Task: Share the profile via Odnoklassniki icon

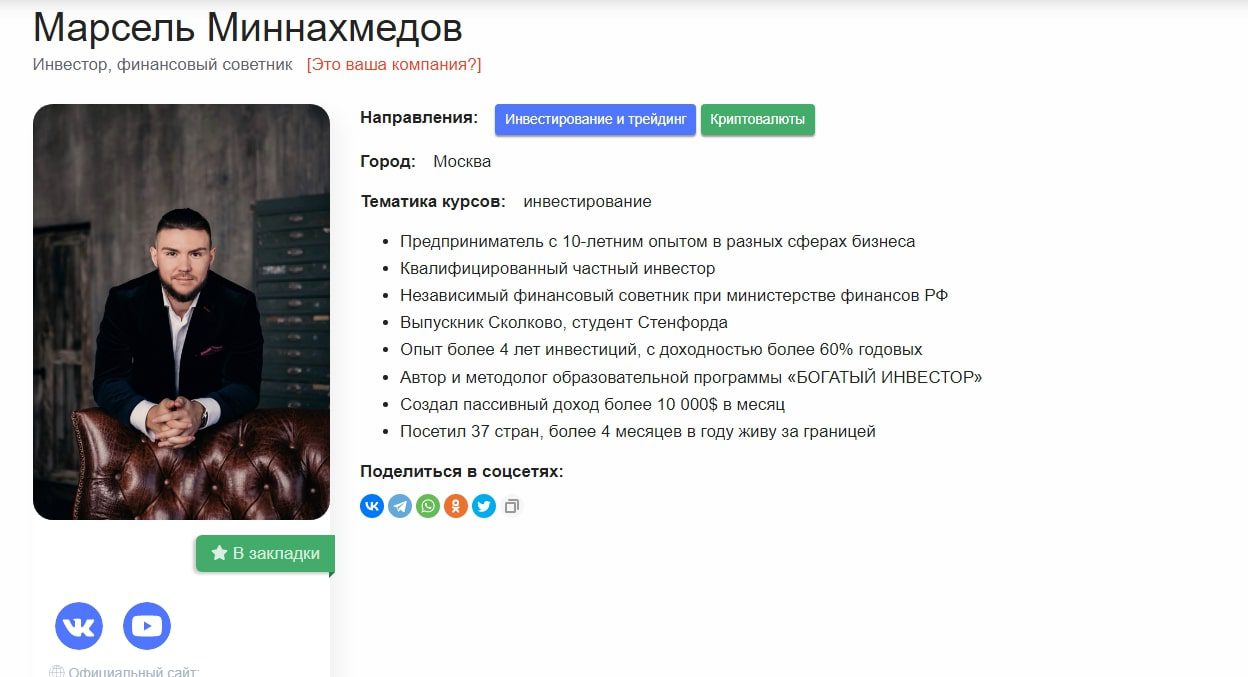Action: pos(456,506)
